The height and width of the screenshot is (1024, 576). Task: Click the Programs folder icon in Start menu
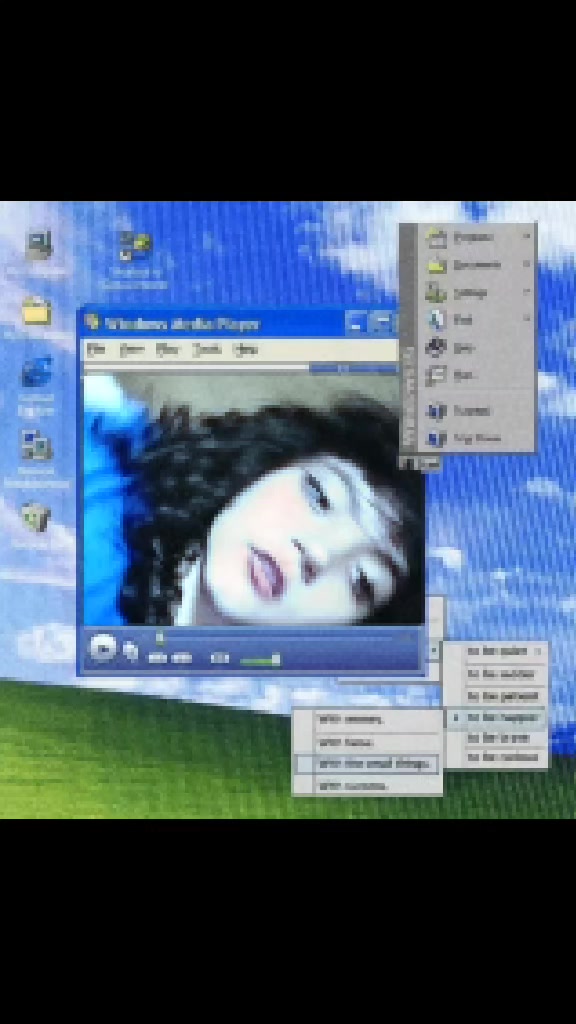[436, 238]
